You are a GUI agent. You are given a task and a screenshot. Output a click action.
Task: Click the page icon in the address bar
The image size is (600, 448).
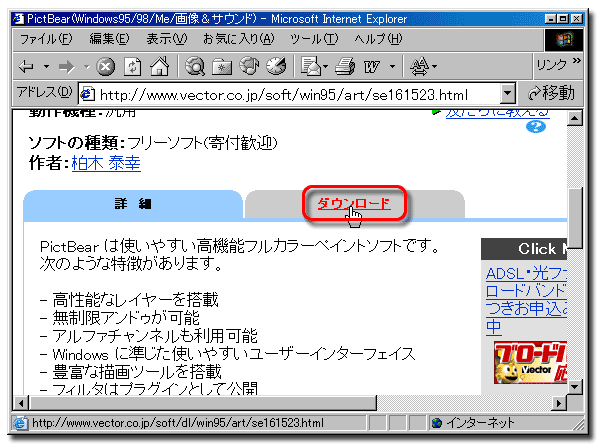(88, 94)
